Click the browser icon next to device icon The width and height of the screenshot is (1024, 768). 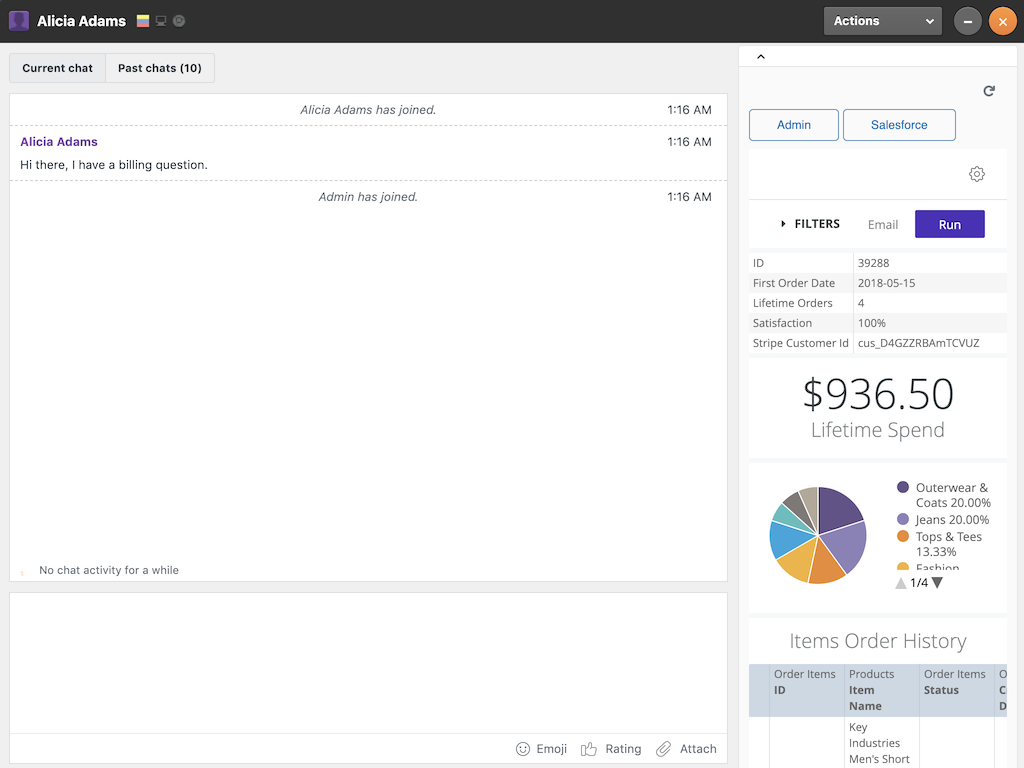[179, 21]
